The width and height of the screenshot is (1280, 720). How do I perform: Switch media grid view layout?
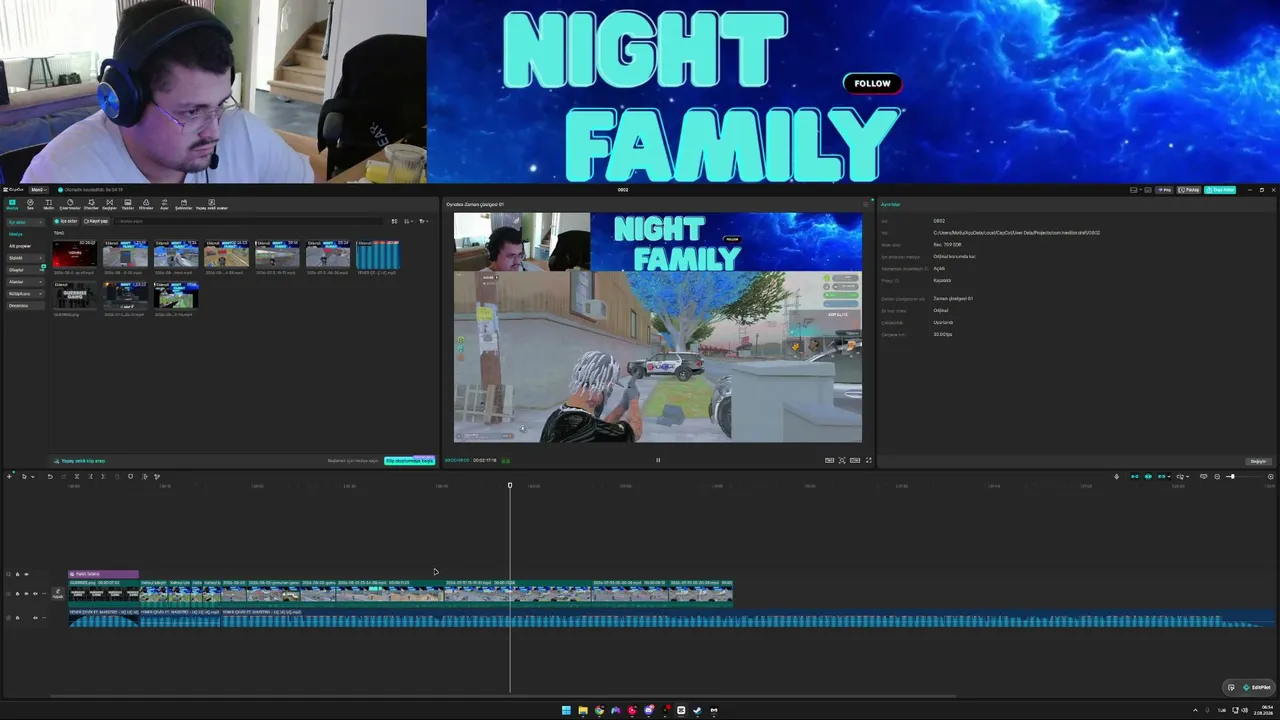[x=395, y=221]
